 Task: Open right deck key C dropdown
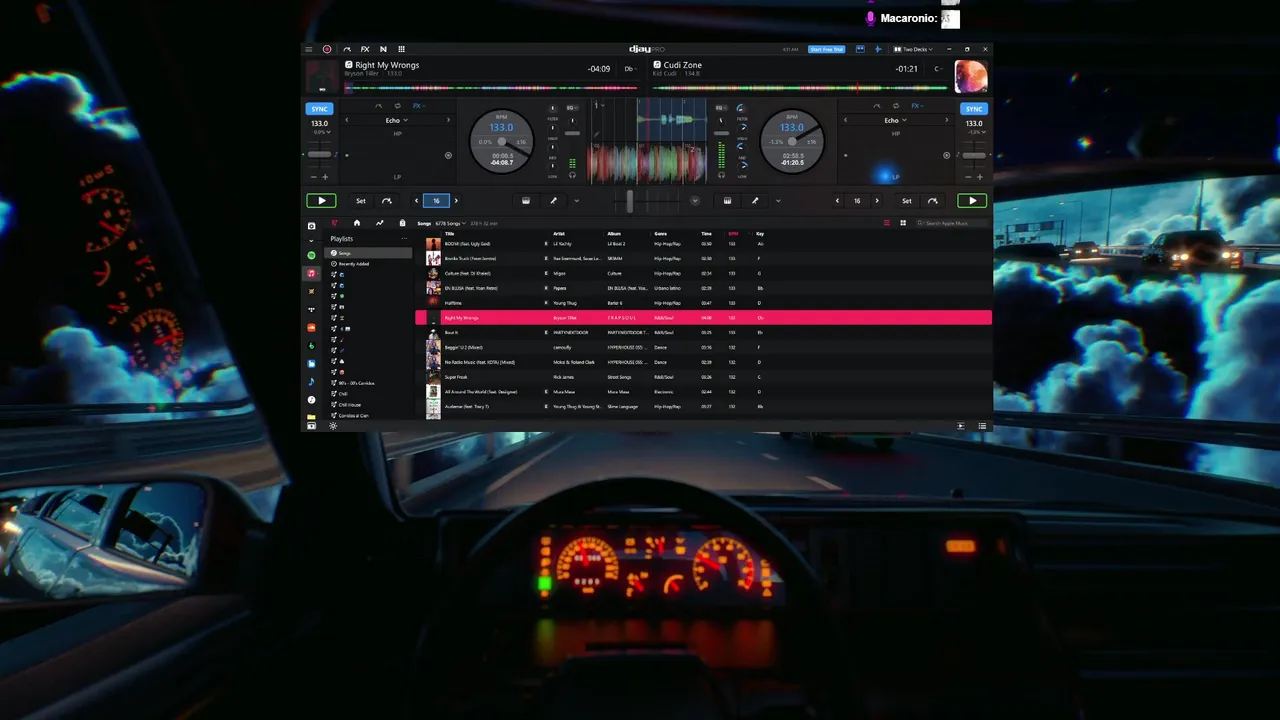938,69
